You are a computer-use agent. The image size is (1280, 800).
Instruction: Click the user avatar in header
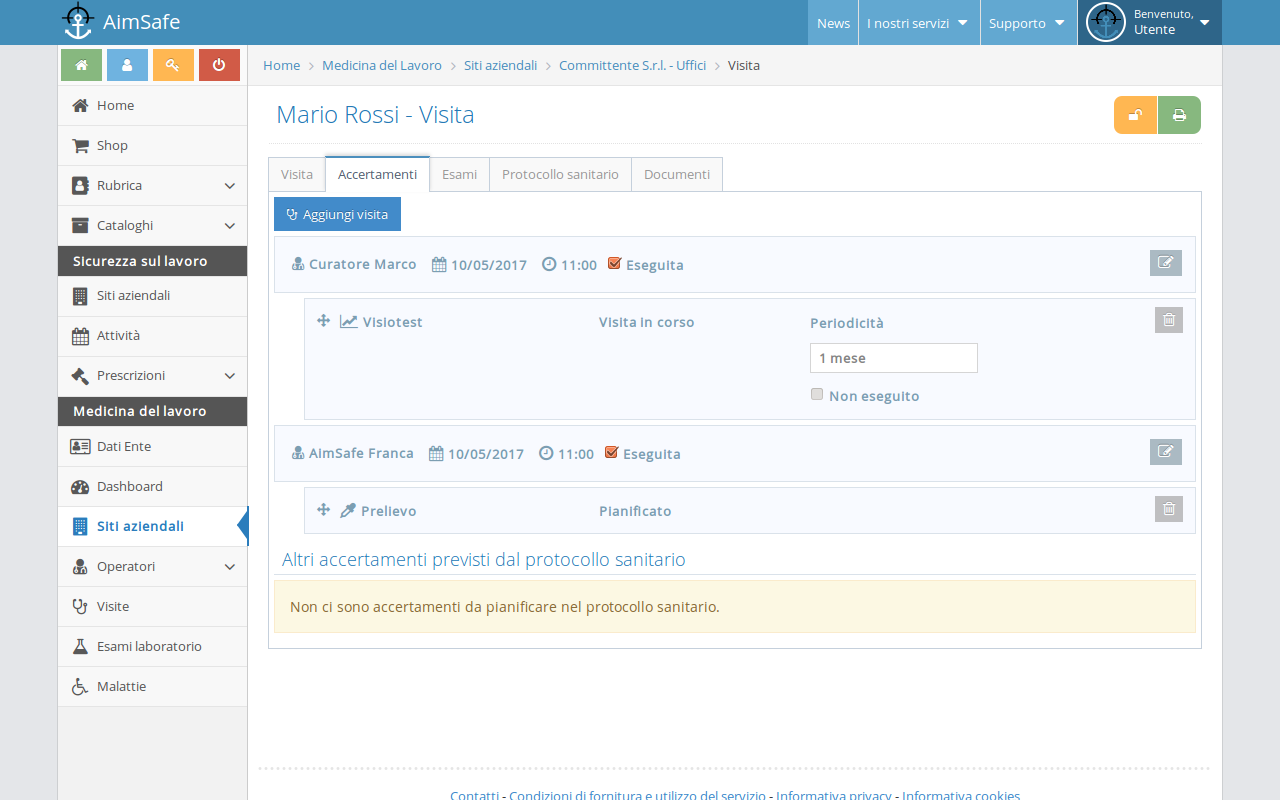pyautogui.click(x=1106, y=22)
